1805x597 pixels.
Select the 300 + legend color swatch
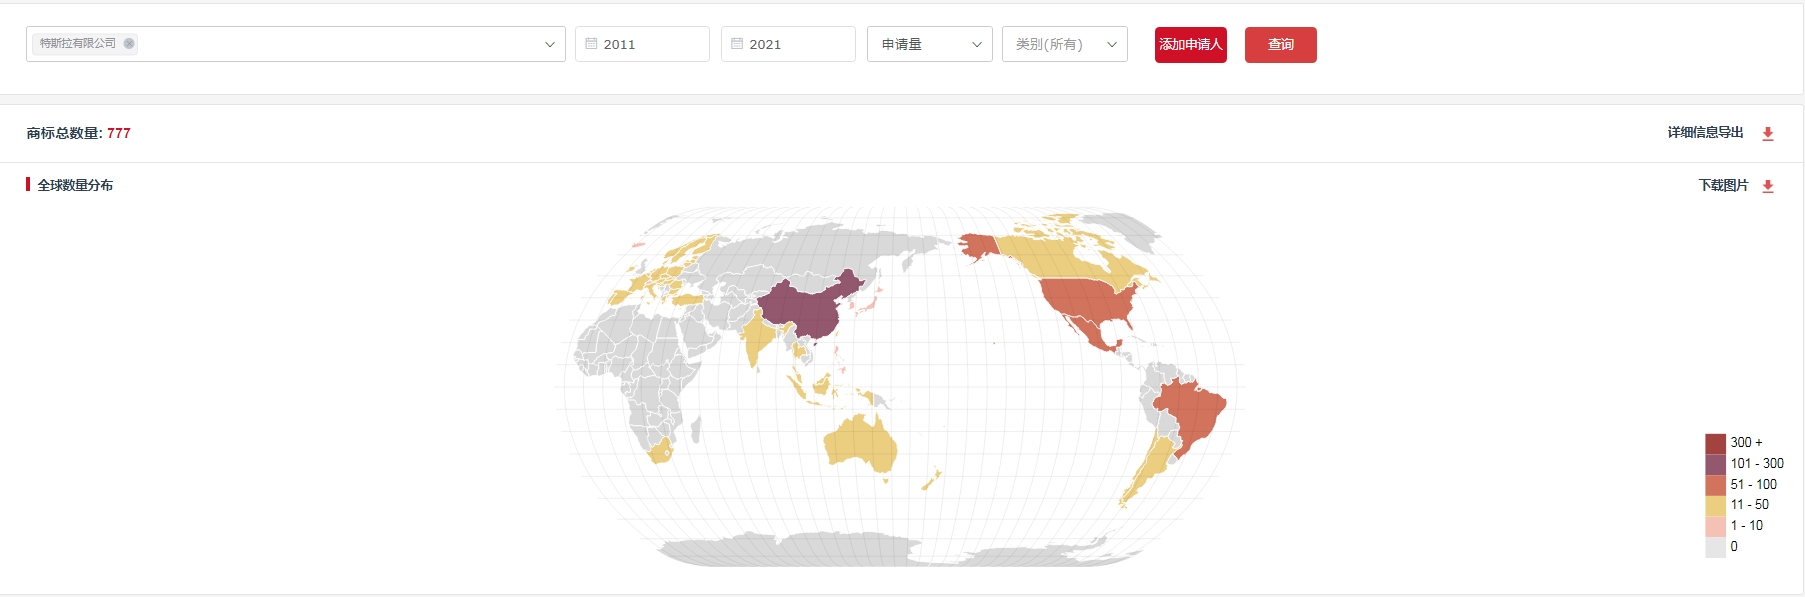coord(1715,443)
